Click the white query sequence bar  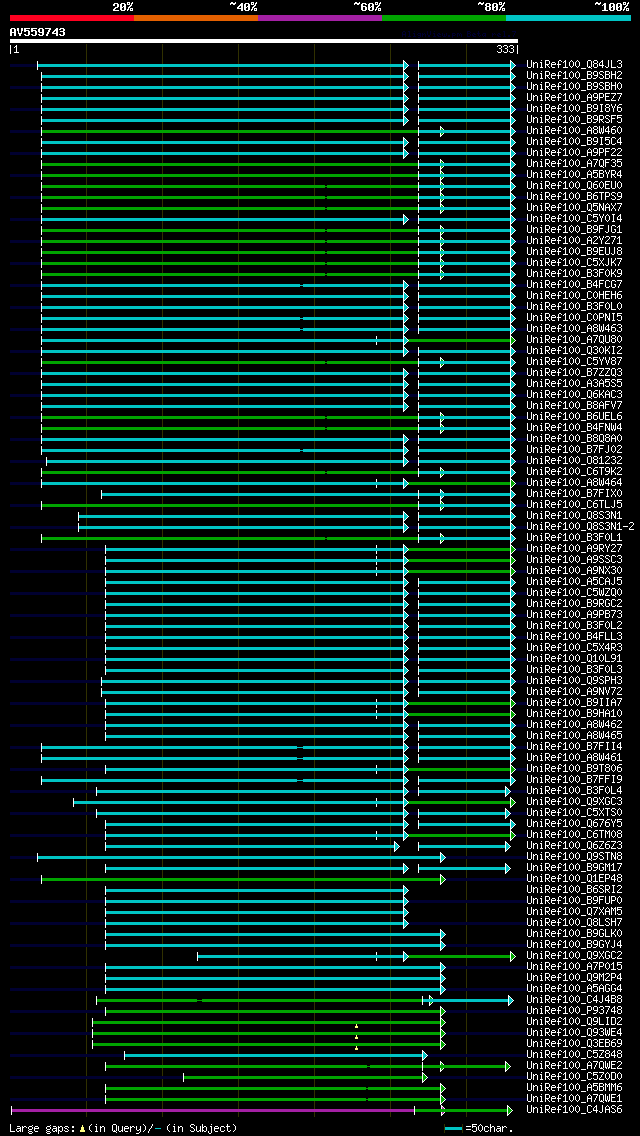(264, 41)
